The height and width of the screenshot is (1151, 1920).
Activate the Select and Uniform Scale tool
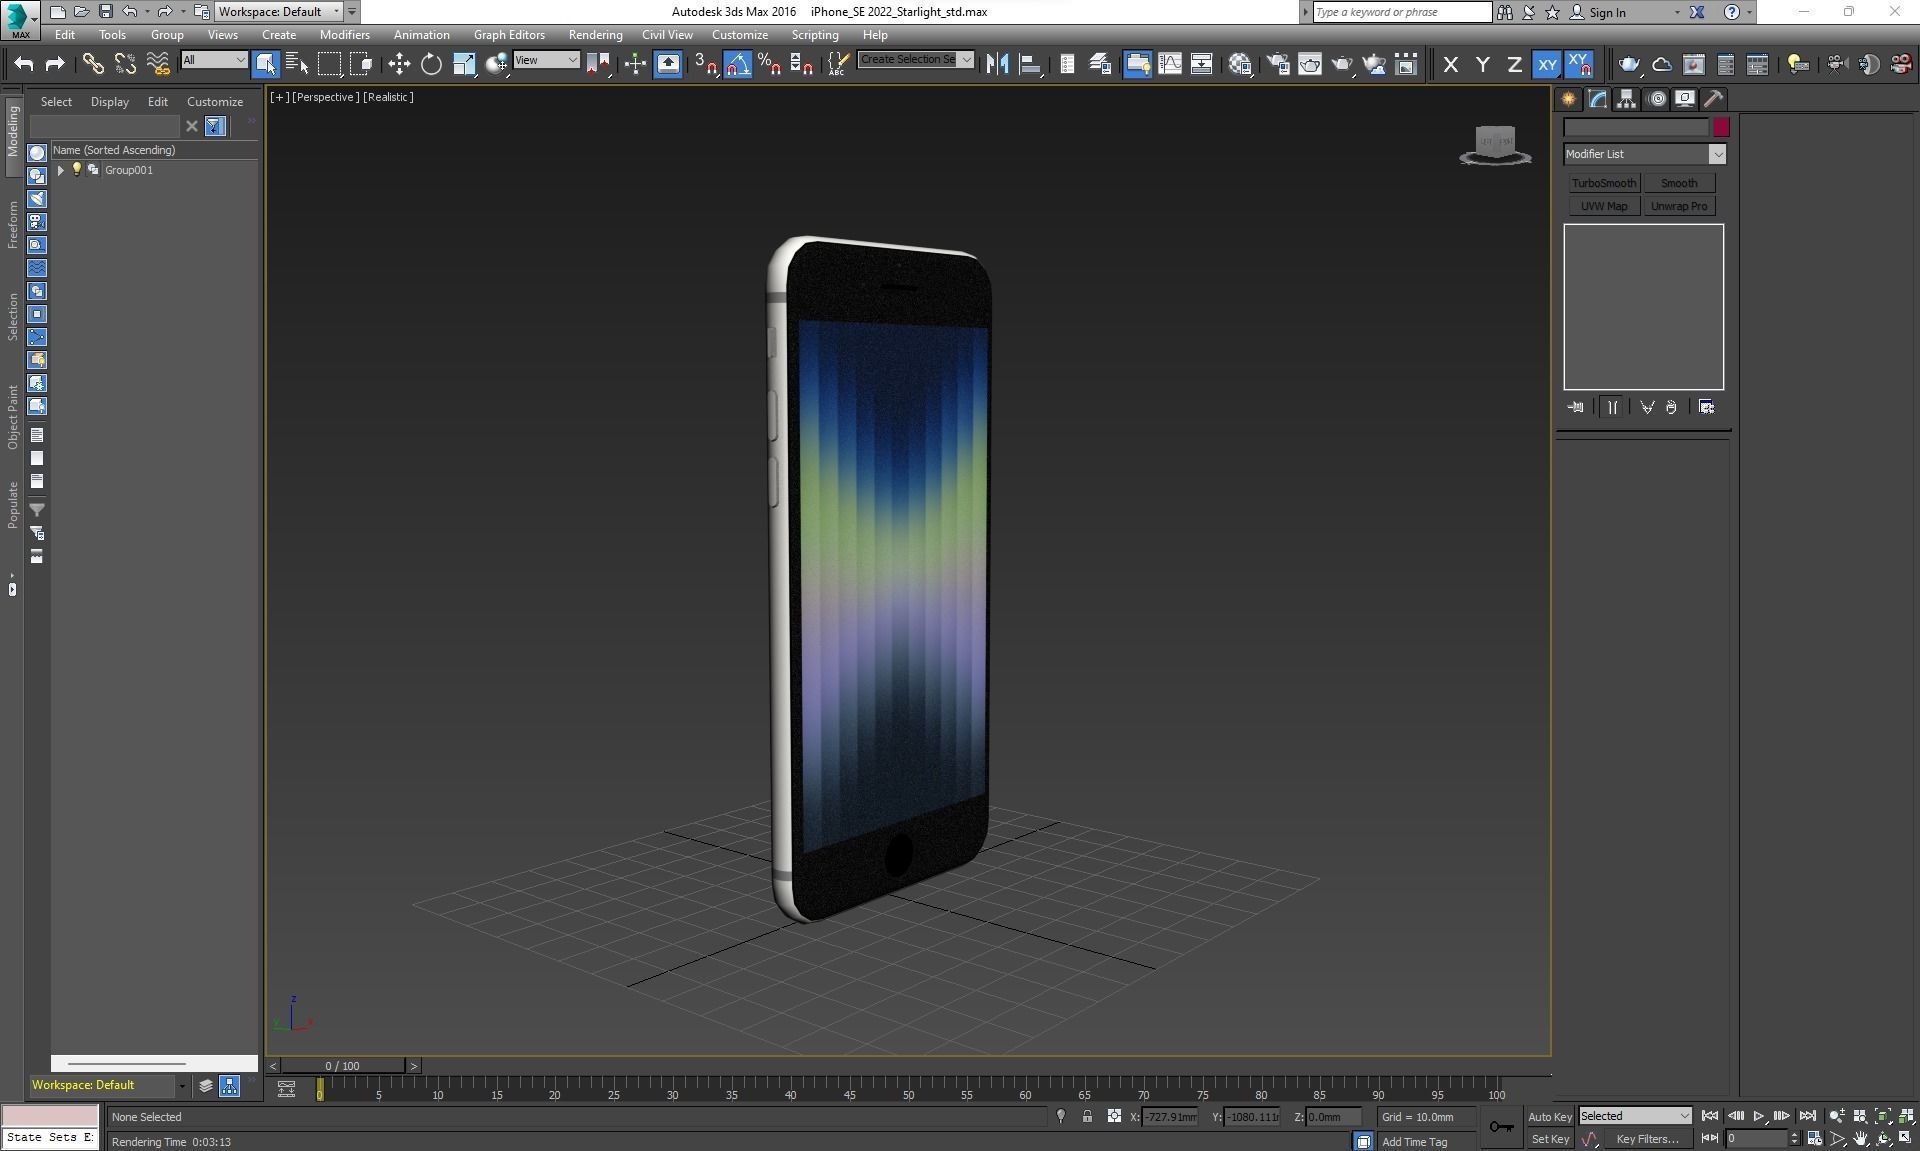coord(464,64)
